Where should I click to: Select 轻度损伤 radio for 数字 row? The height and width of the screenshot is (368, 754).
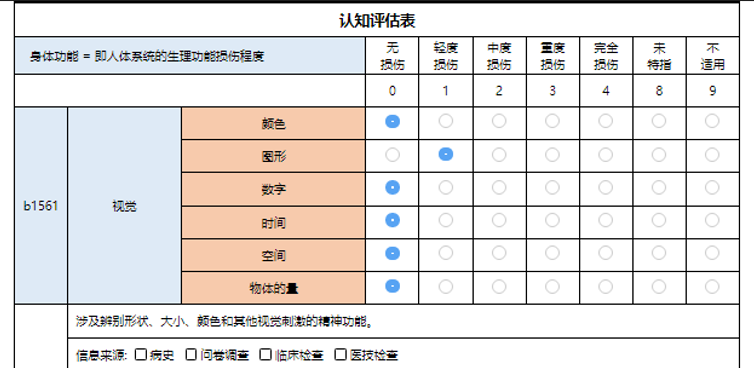[446, 187]
